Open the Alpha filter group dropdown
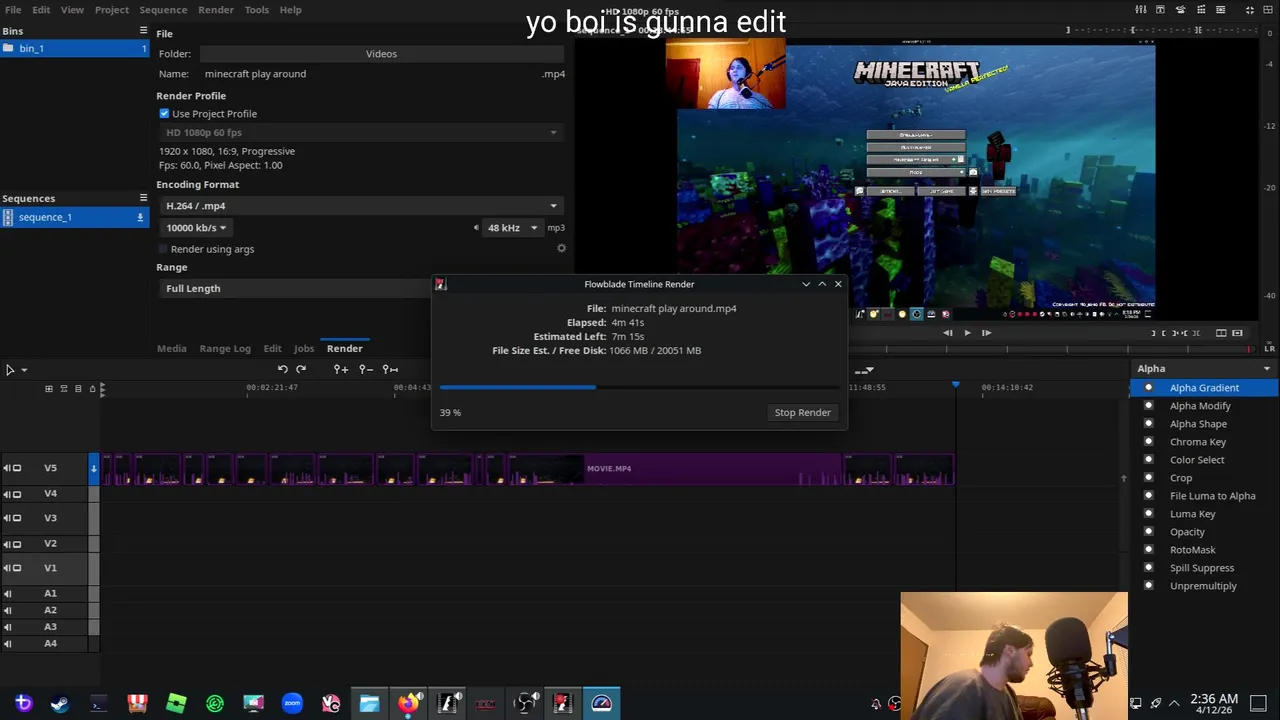Image resolution: width=1280 pixels, height=720 pixels. pyautogui.click(x=1204, y=369)
